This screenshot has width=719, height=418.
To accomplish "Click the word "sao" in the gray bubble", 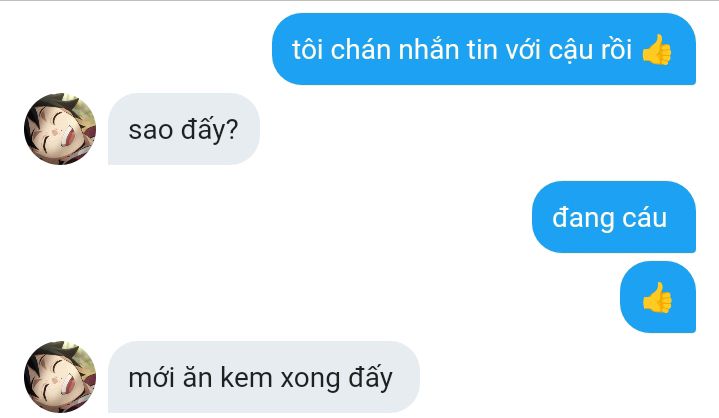I will pyautogui.click(x=150, y=131).
